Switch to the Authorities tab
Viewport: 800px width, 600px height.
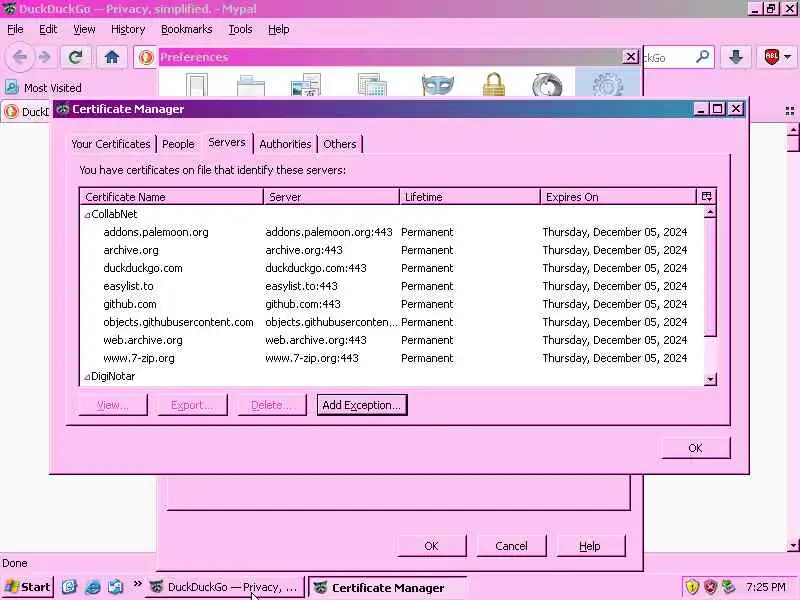point(285,144)
